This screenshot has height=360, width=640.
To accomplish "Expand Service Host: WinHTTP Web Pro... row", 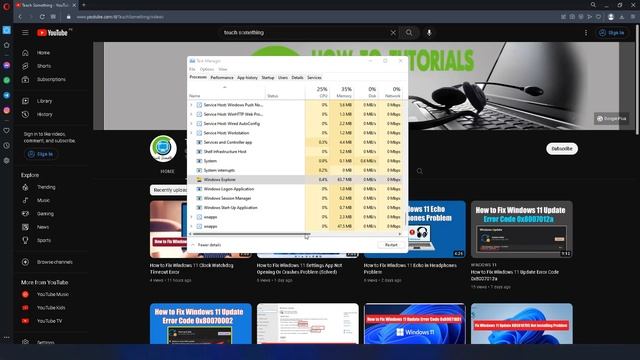I will point(191,114).
